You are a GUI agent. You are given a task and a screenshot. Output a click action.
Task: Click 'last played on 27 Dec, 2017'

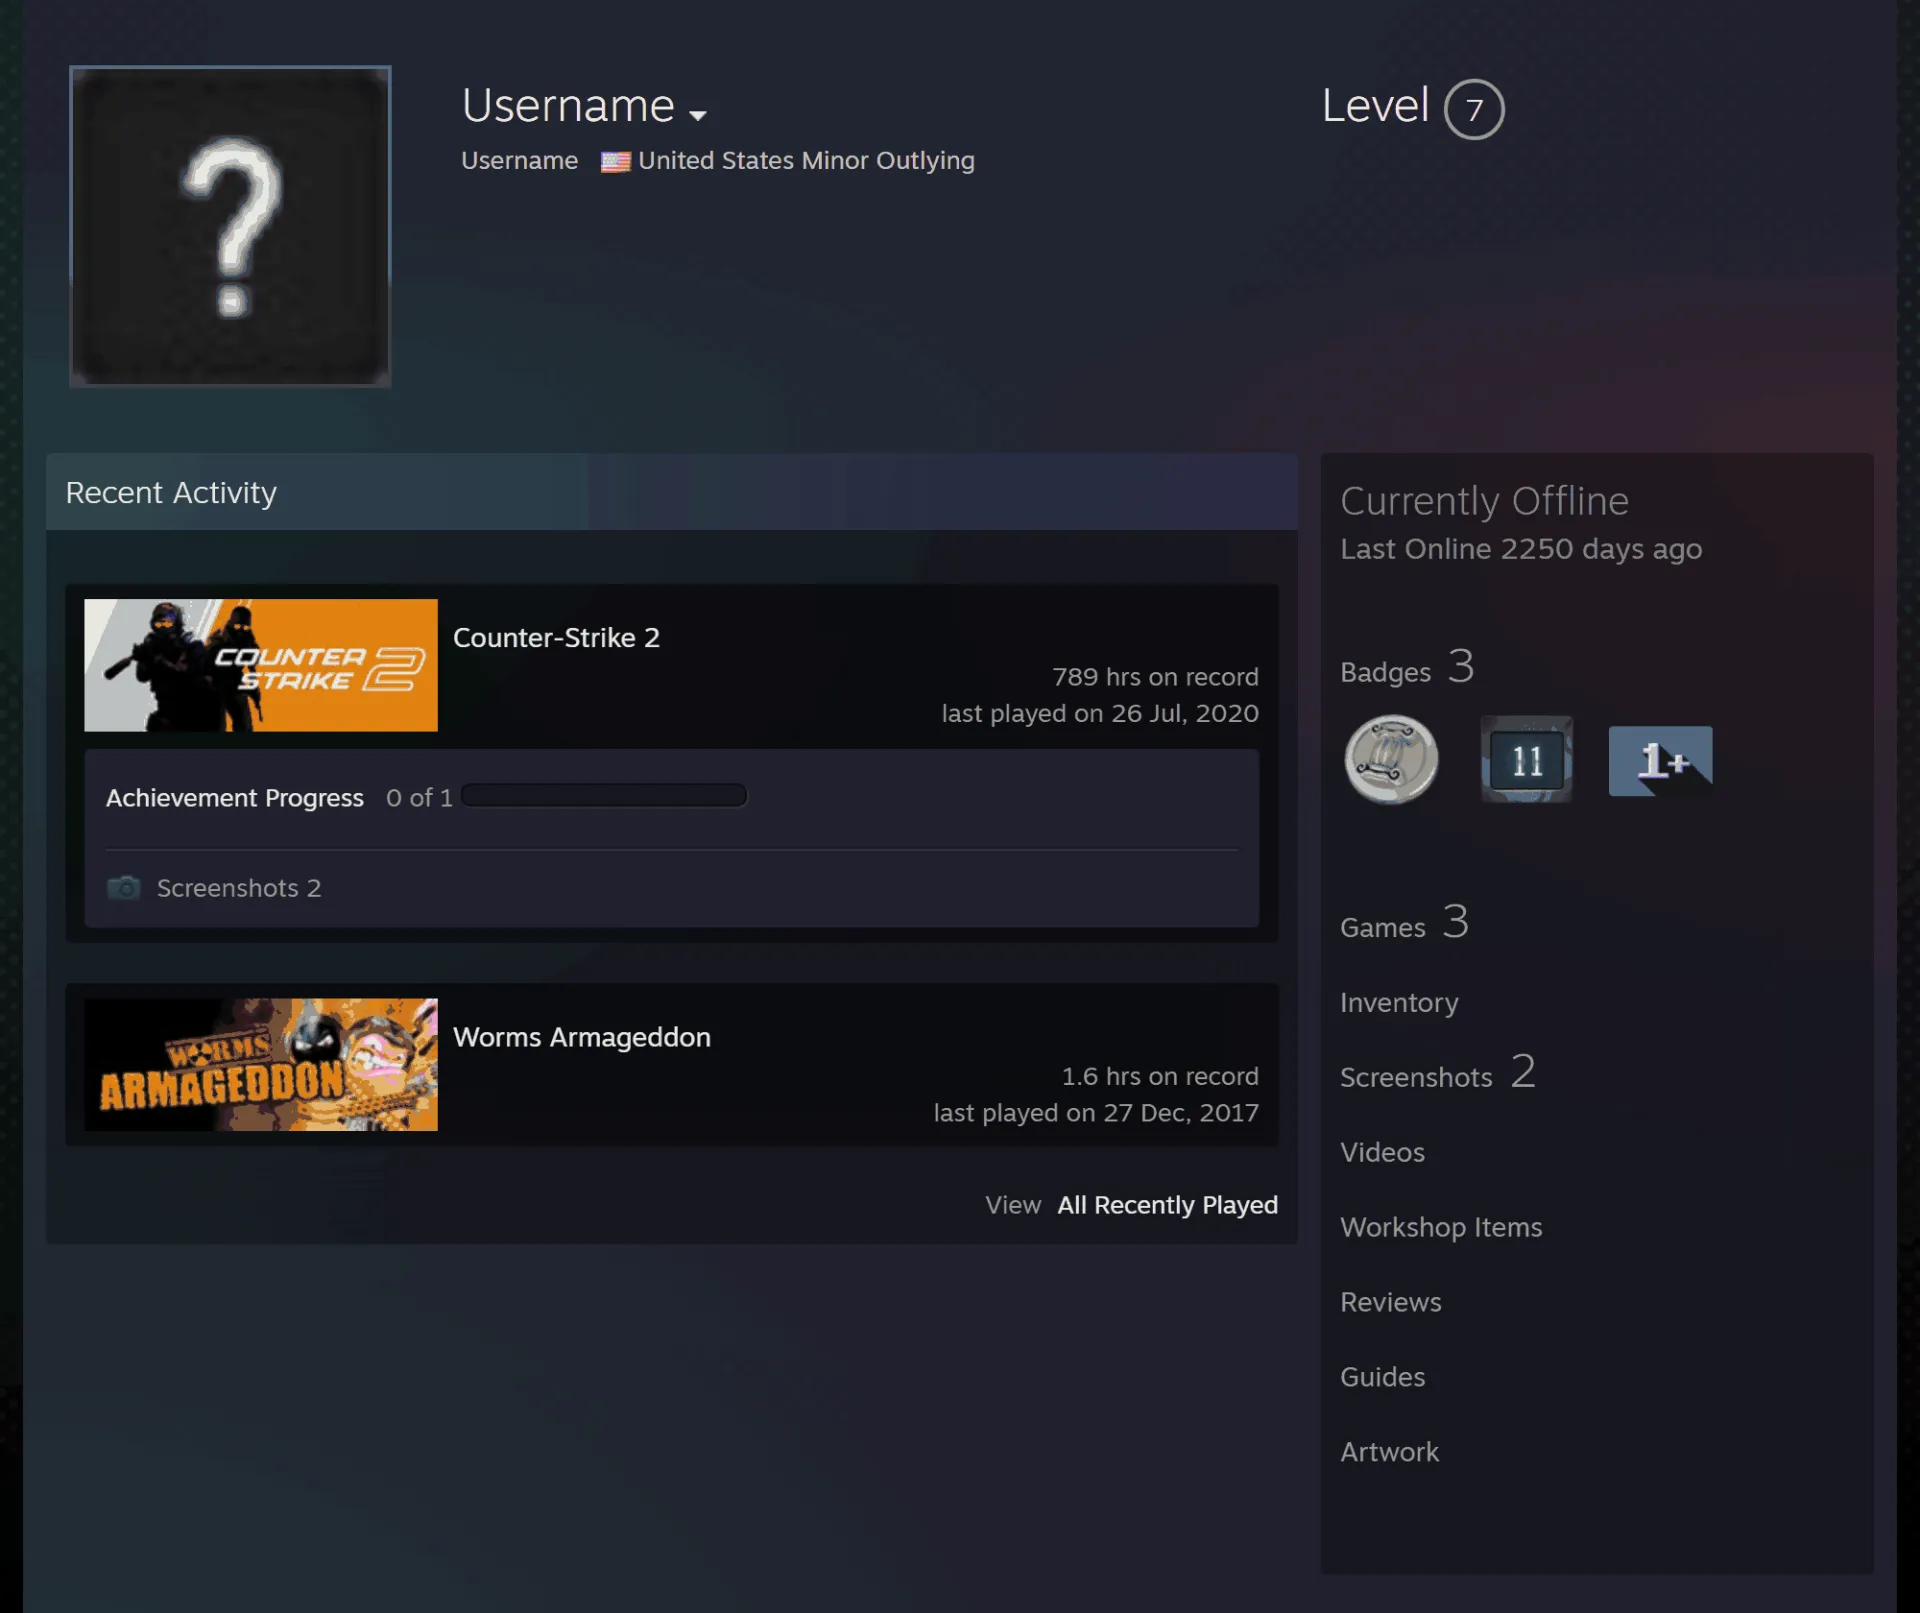1096,1113
